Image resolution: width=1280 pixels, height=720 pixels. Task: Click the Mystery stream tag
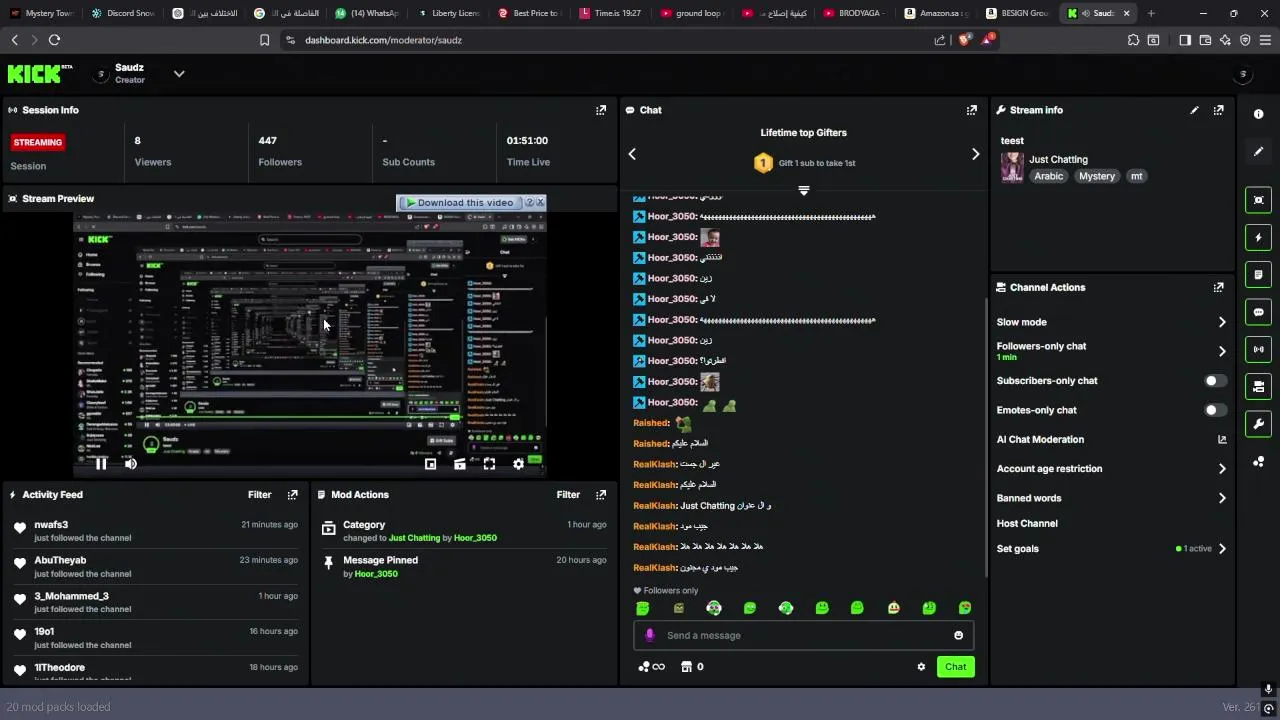tap(1097, 176)
